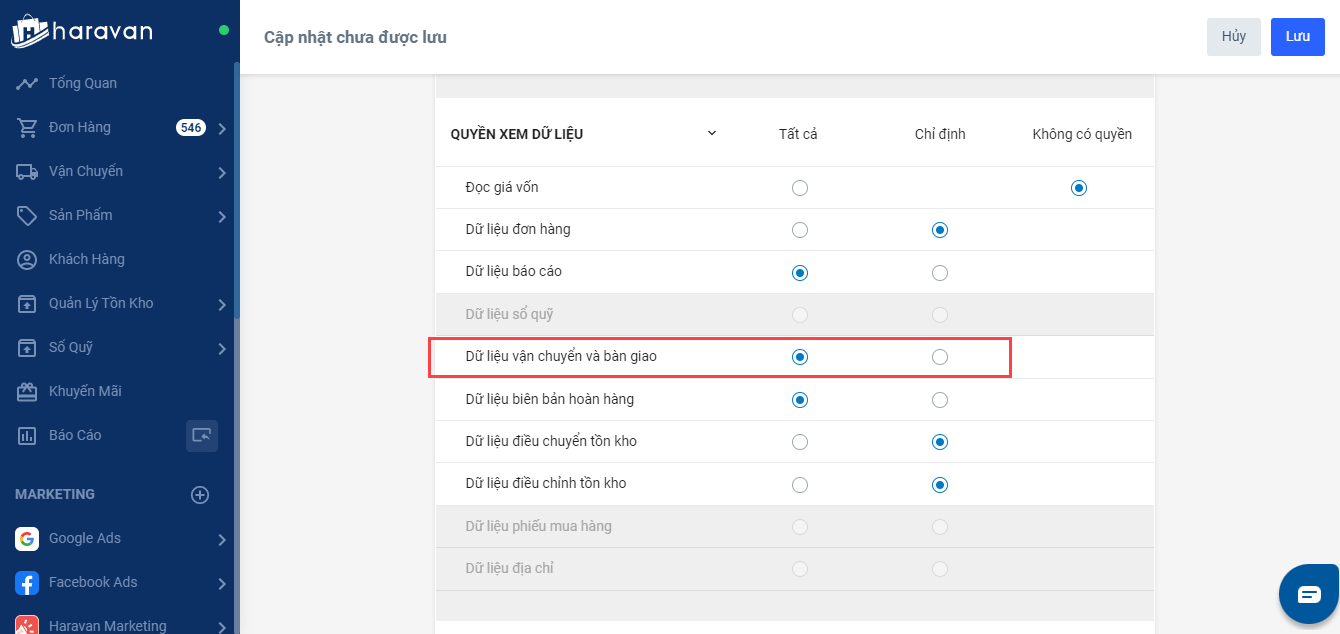Click the Lưu save button
The width and height of the screenshot is (1340, 634).
1297,37
